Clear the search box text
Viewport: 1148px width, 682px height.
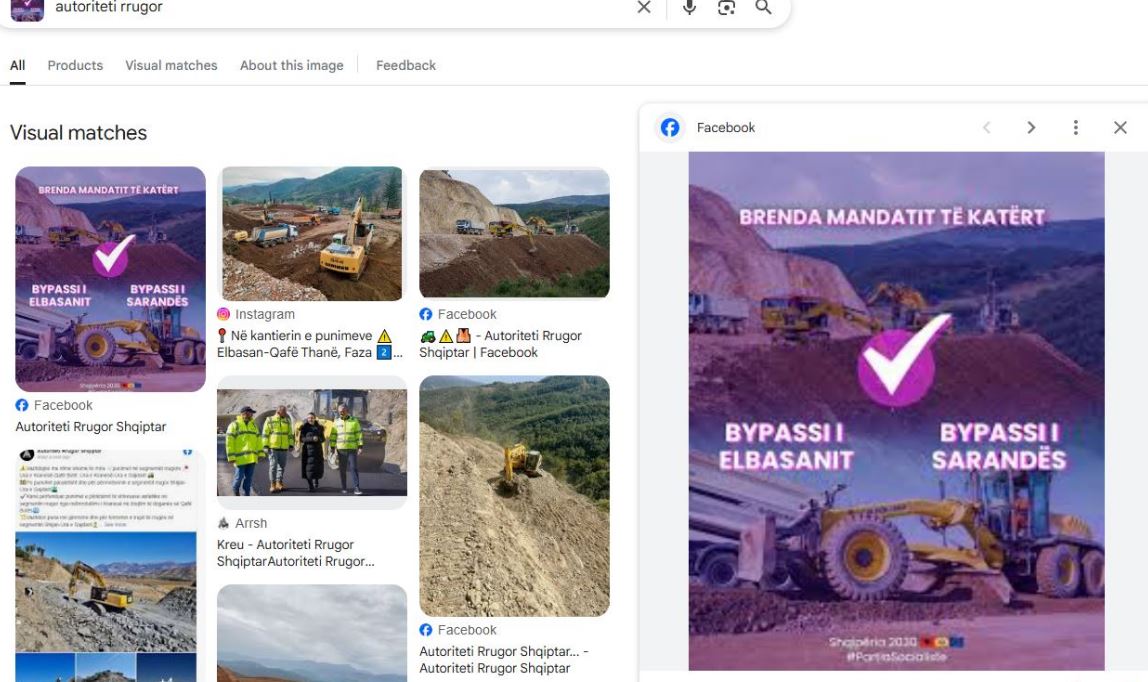coord(644,8)
